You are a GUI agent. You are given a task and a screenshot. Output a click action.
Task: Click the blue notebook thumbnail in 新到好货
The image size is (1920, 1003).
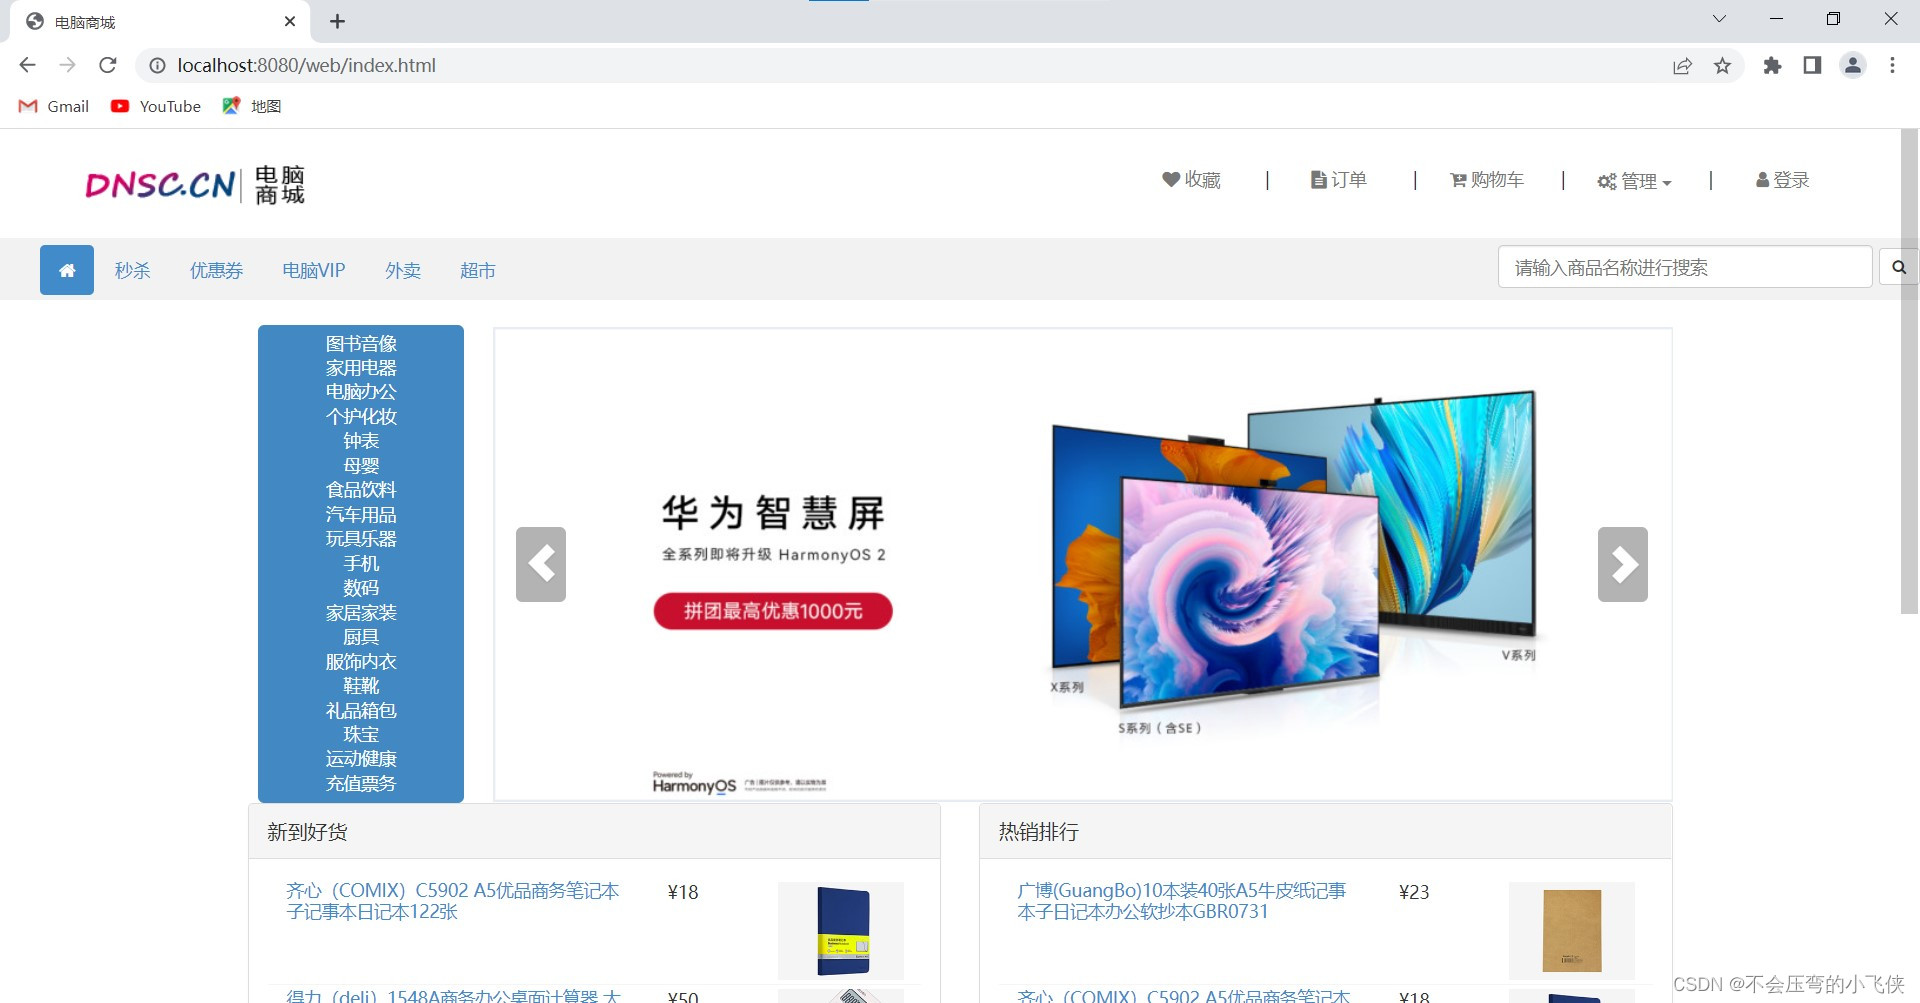[x=841, y=930]
